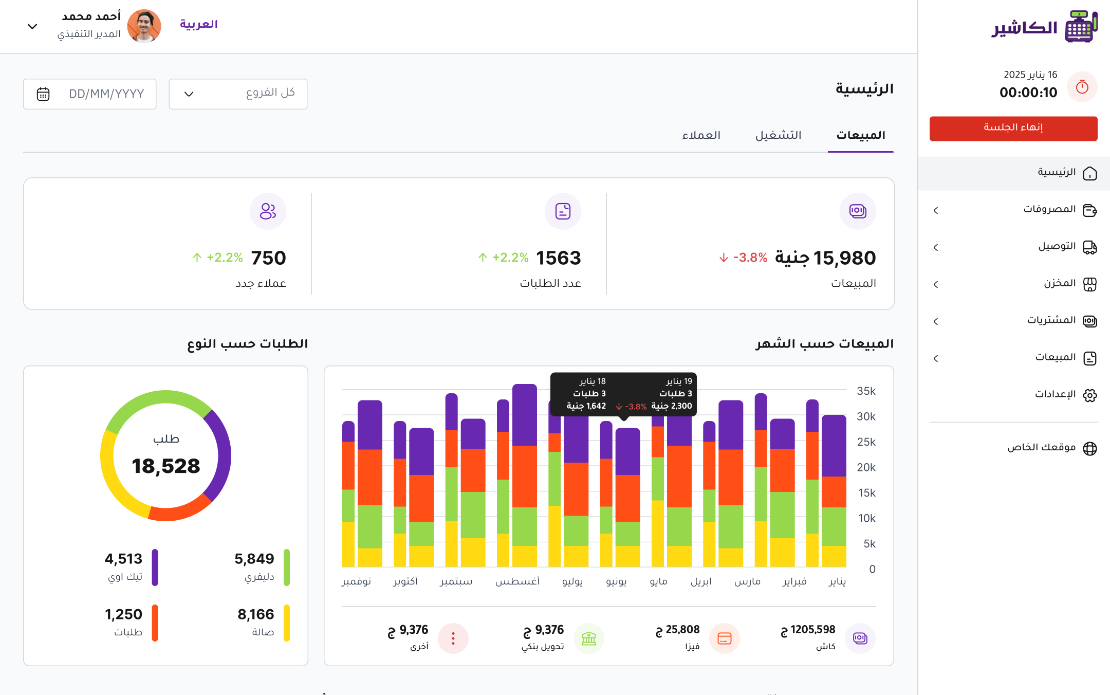Click the green دليفري legend swatch
Screen dimensions: 1110x695
coord(287,567)
